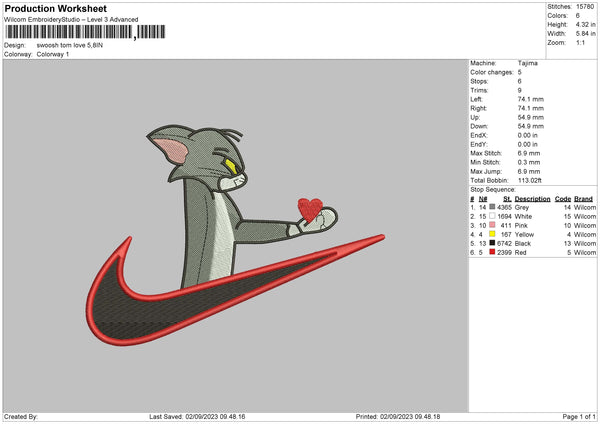This screenshot has height=424, width=600.
Task: Click the 'EndX:' label
Action: pyautogui.click(x=479, y=135)
